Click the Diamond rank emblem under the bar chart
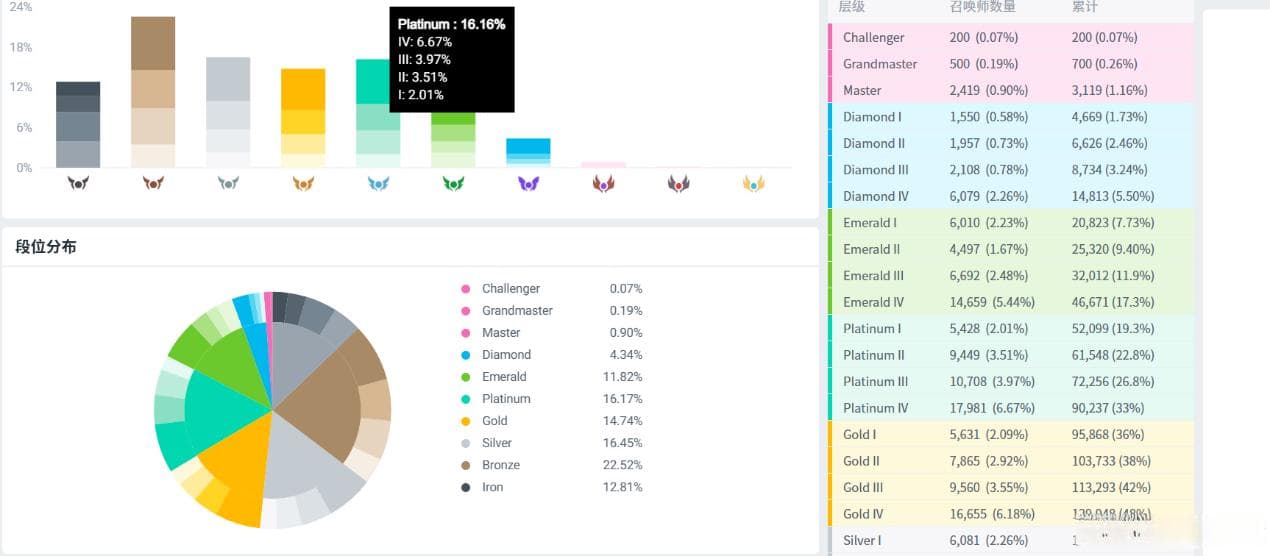This screenshot has height=556, width=1270. point(528,183)
